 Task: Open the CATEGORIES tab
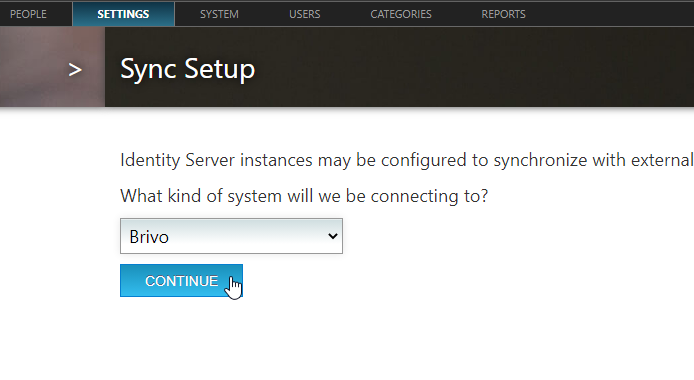(x=401, y=14)
